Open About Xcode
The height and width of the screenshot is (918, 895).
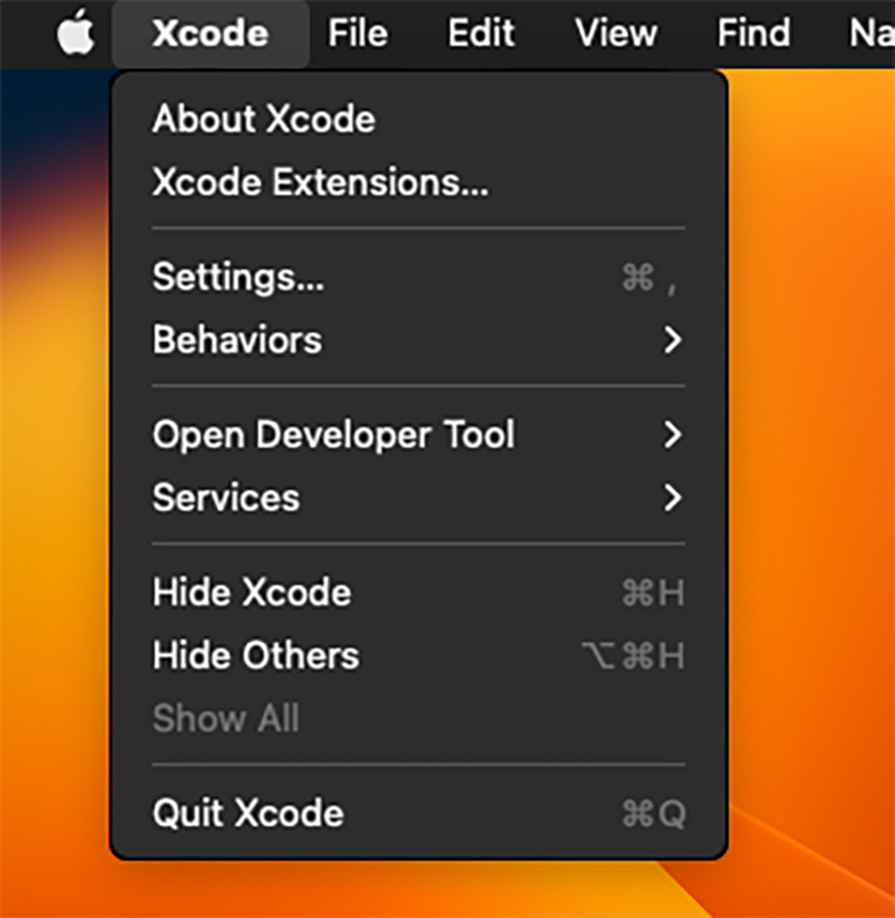263,118
